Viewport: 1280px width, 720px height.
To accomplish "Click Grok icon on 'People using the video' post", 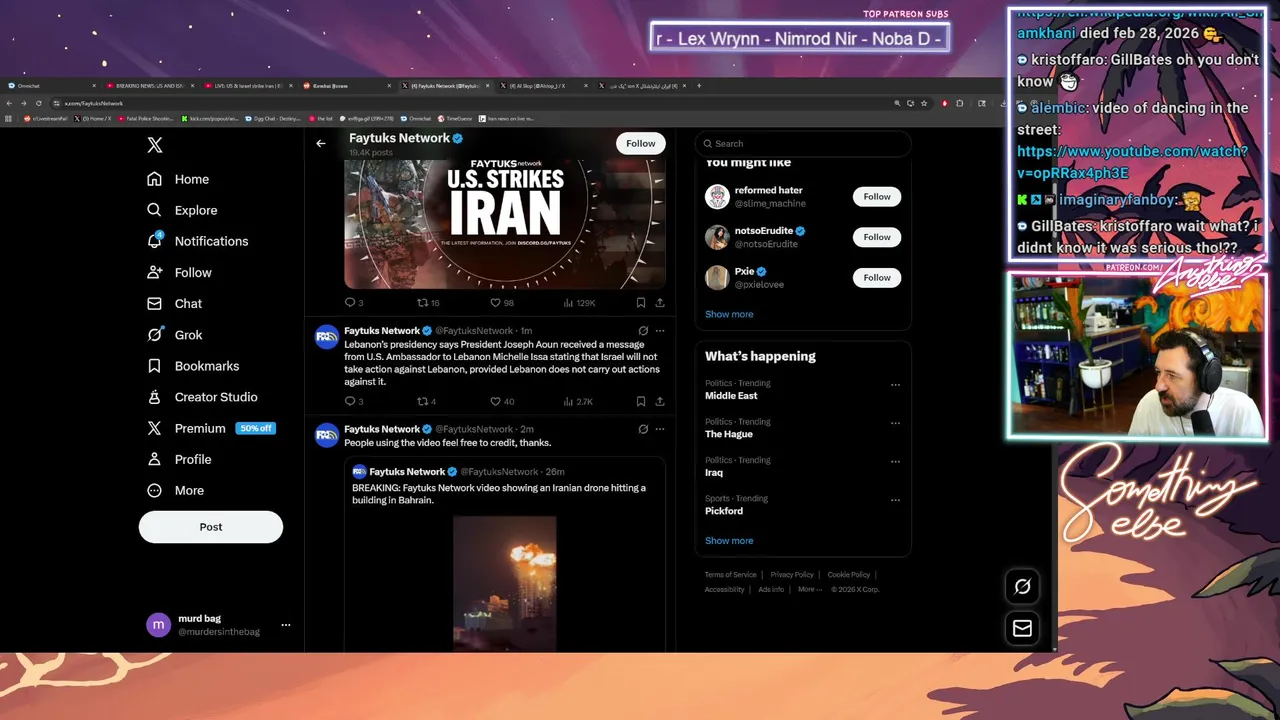I will (x=643, y=429).
